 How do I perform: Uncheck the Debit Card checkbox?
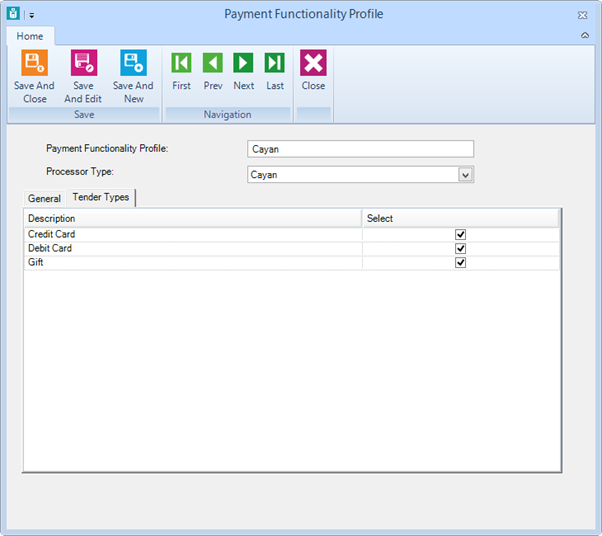[460, 248]
